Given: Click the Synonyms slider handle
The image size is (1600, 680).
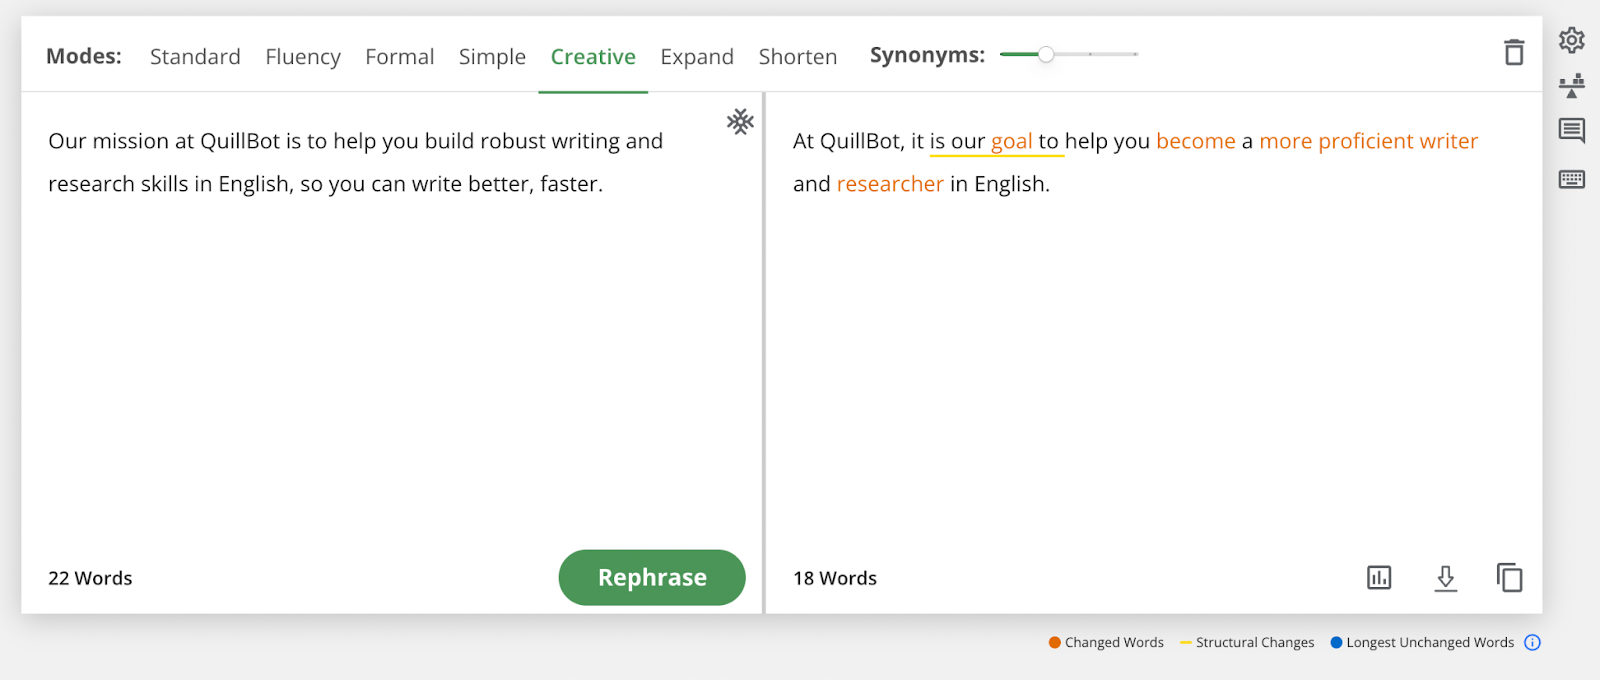Looking at the screenshot, I should 1046,54.
